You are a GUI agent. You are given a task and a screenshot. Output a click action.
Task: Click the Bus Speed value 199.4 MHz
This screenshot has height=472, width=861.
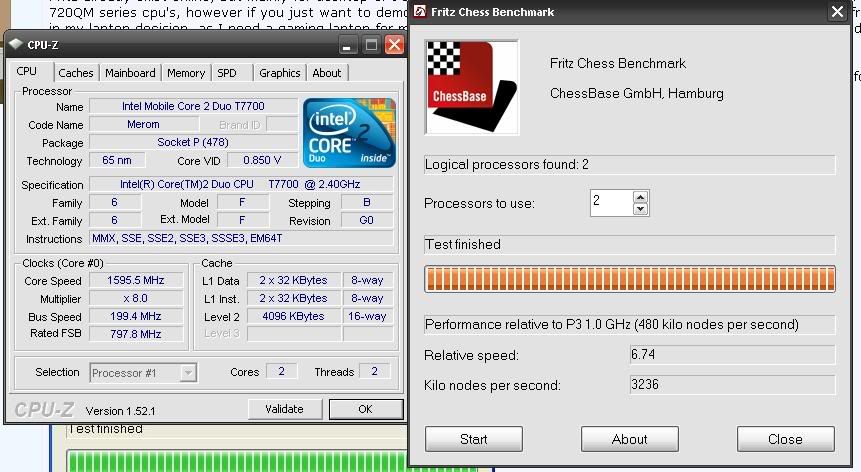click(x=136, y=317)
